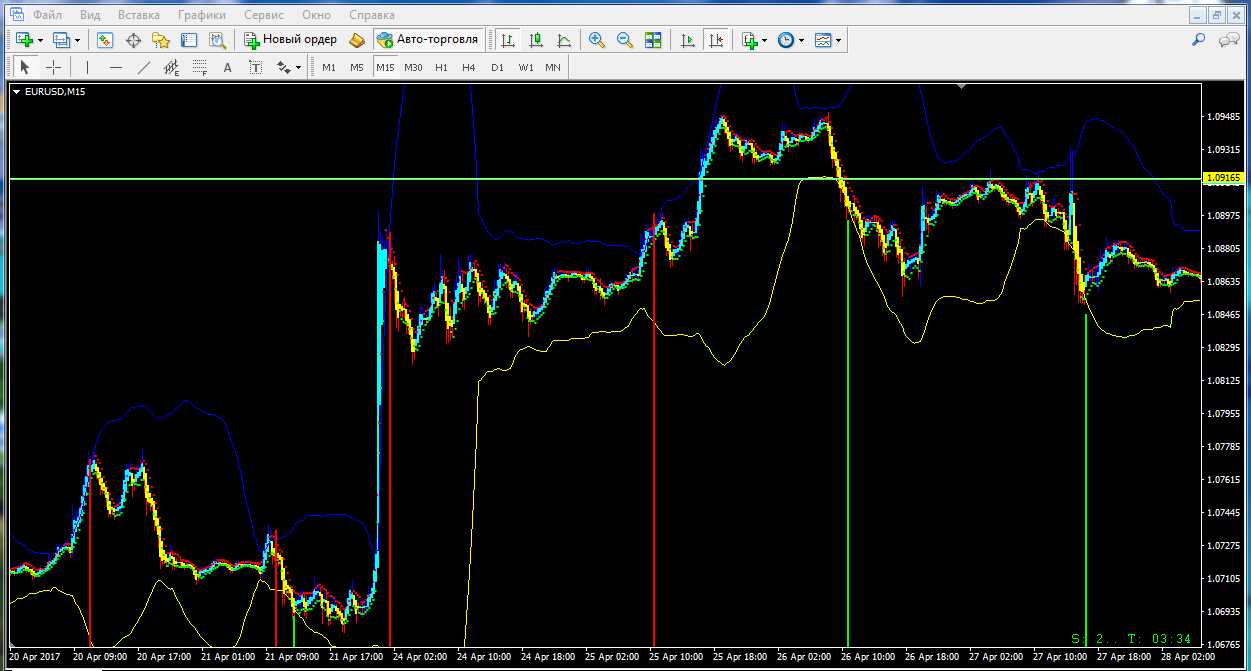Open the Сервис menu
Viewport: 1251px width, 671px height.
pyautogui.click(x=264, y=15)
